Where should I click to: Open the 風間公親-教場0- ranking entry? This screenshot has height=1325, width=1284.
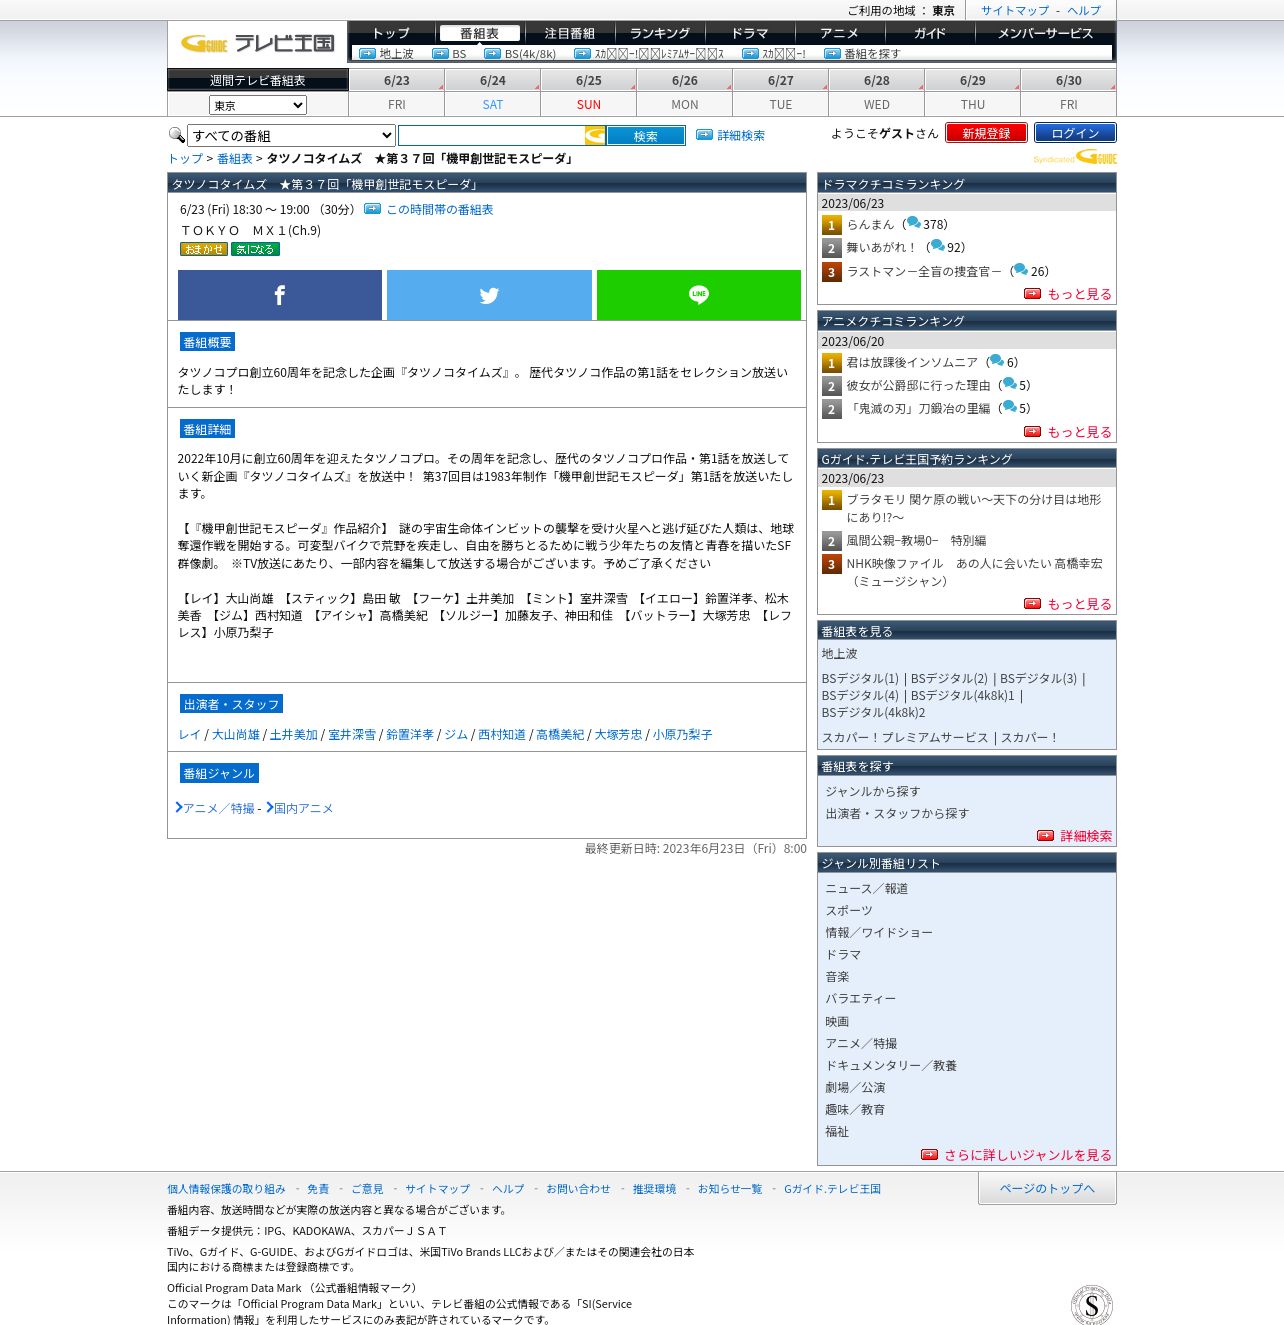click(916, 540)
